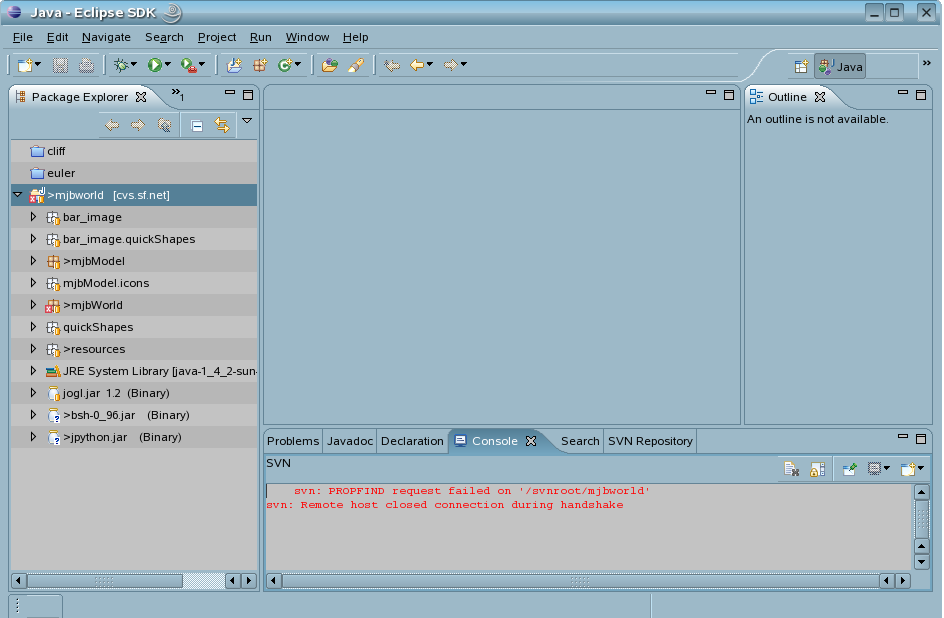Open the Window menu
The width and height of the screenshot is (944, 618).
click(307, 37)
